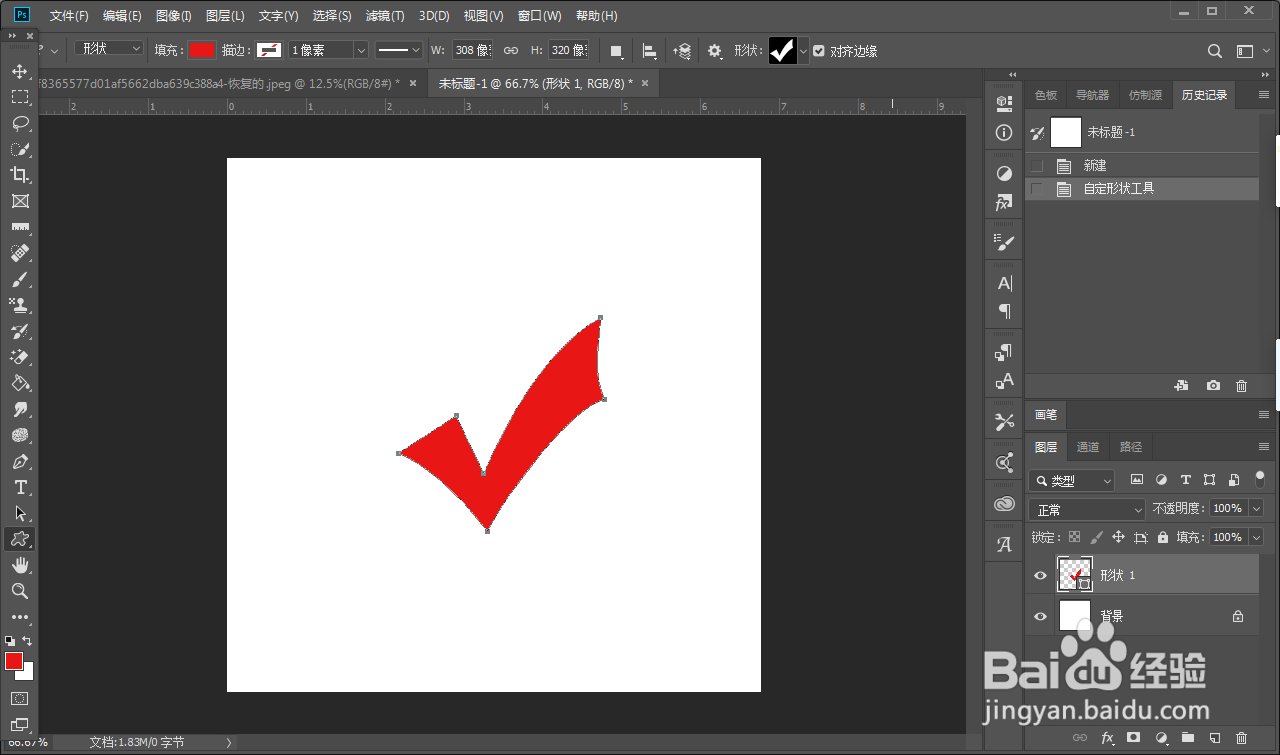This screenshot has width=1280, height=755.
Task: Hide the 形状 1 layer
Action: pos(1040,576)
